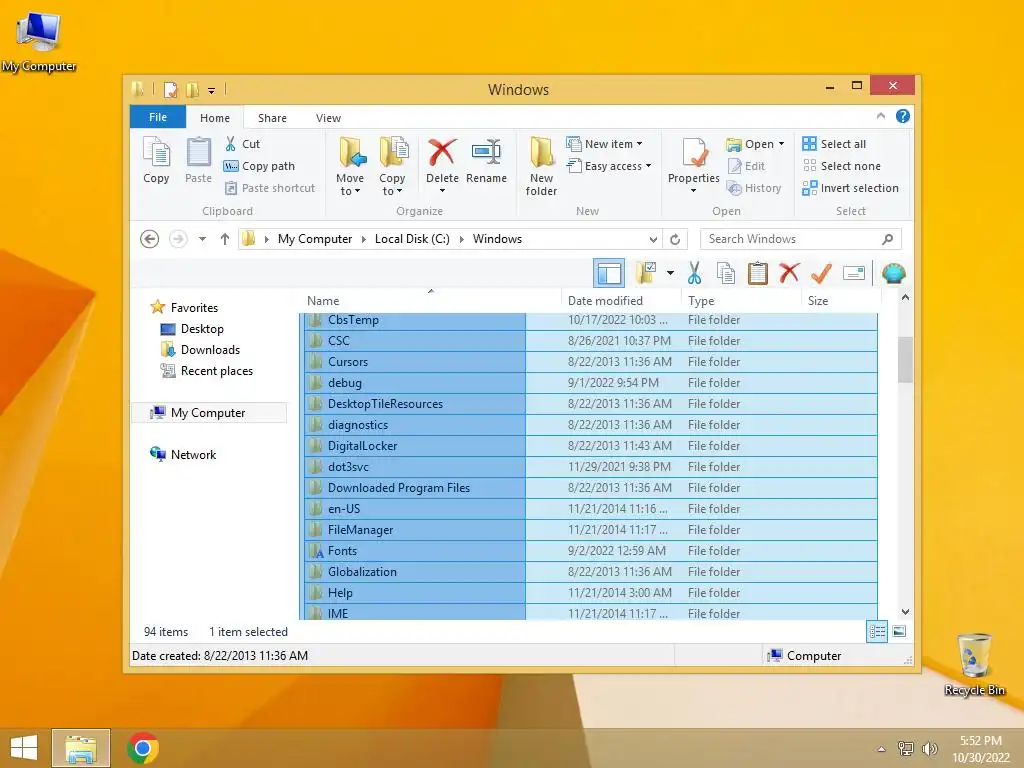Expand the Delete dropdown arrow
This screenshot has height=768, width=1024.
pyautogui.click(x=442, y=191)
